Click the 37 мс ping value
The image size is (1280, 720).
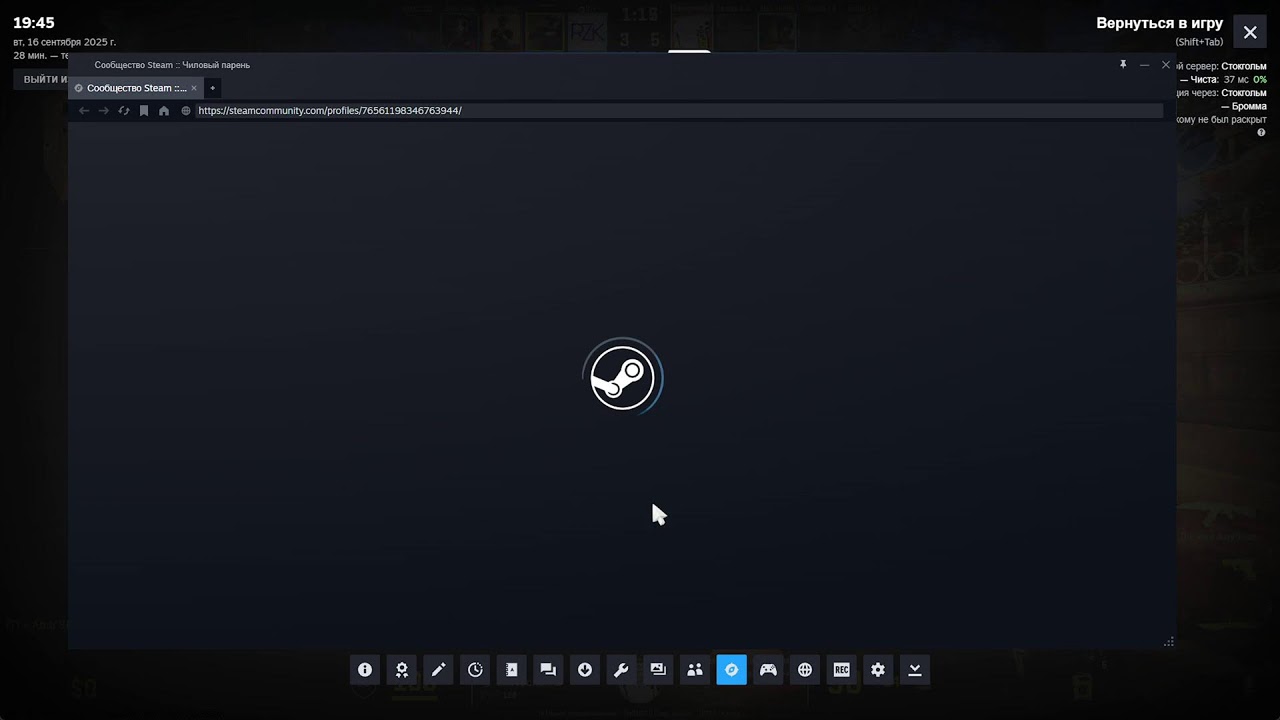coord(1236,80)
